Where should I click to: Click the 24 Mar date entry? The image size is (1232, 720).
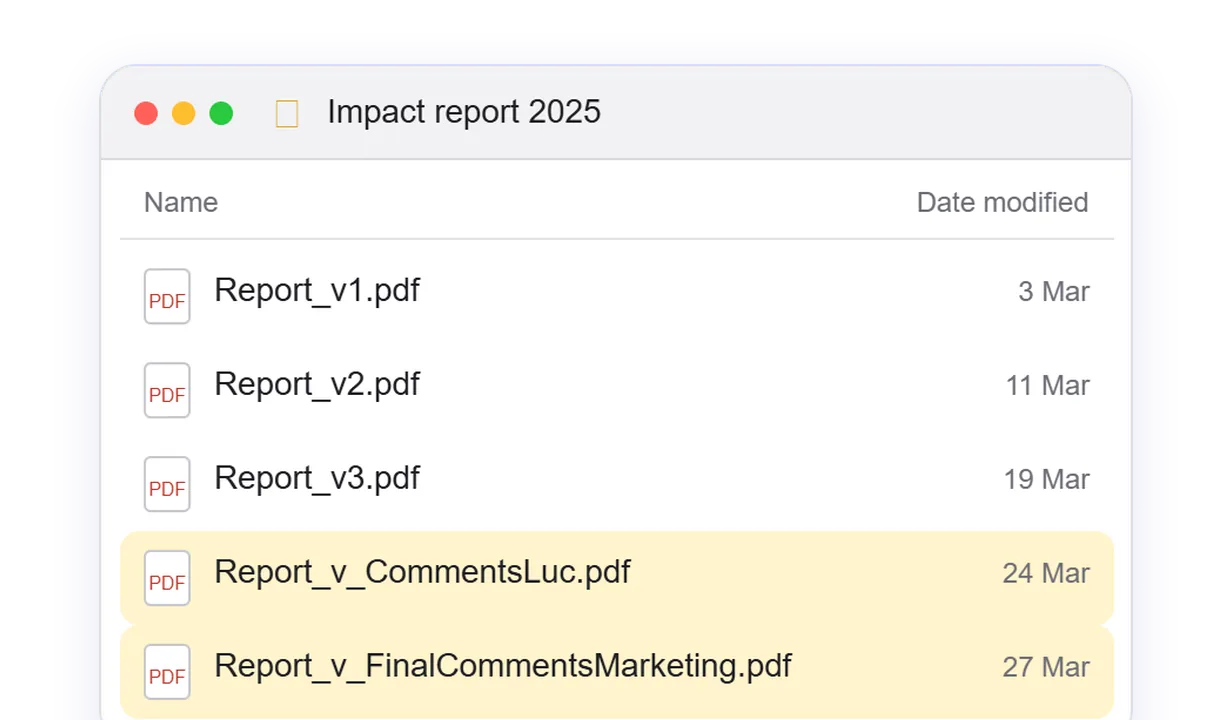(1046, 574)
